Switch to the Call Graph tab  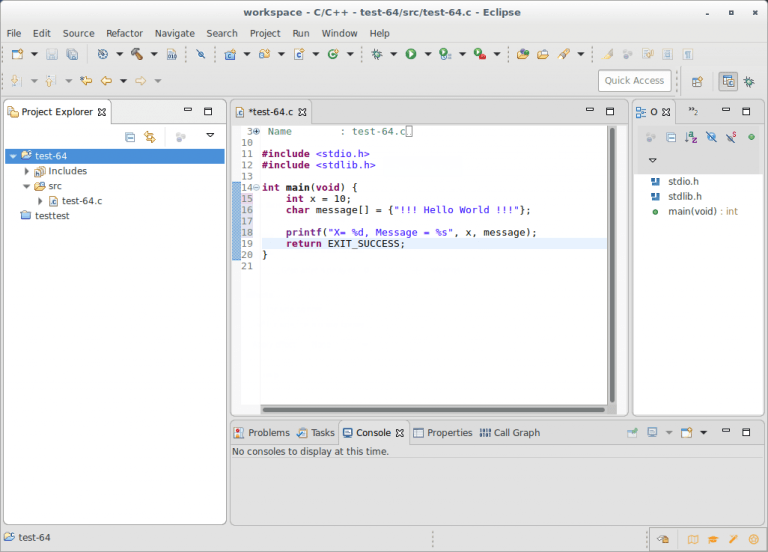point(510,433)
